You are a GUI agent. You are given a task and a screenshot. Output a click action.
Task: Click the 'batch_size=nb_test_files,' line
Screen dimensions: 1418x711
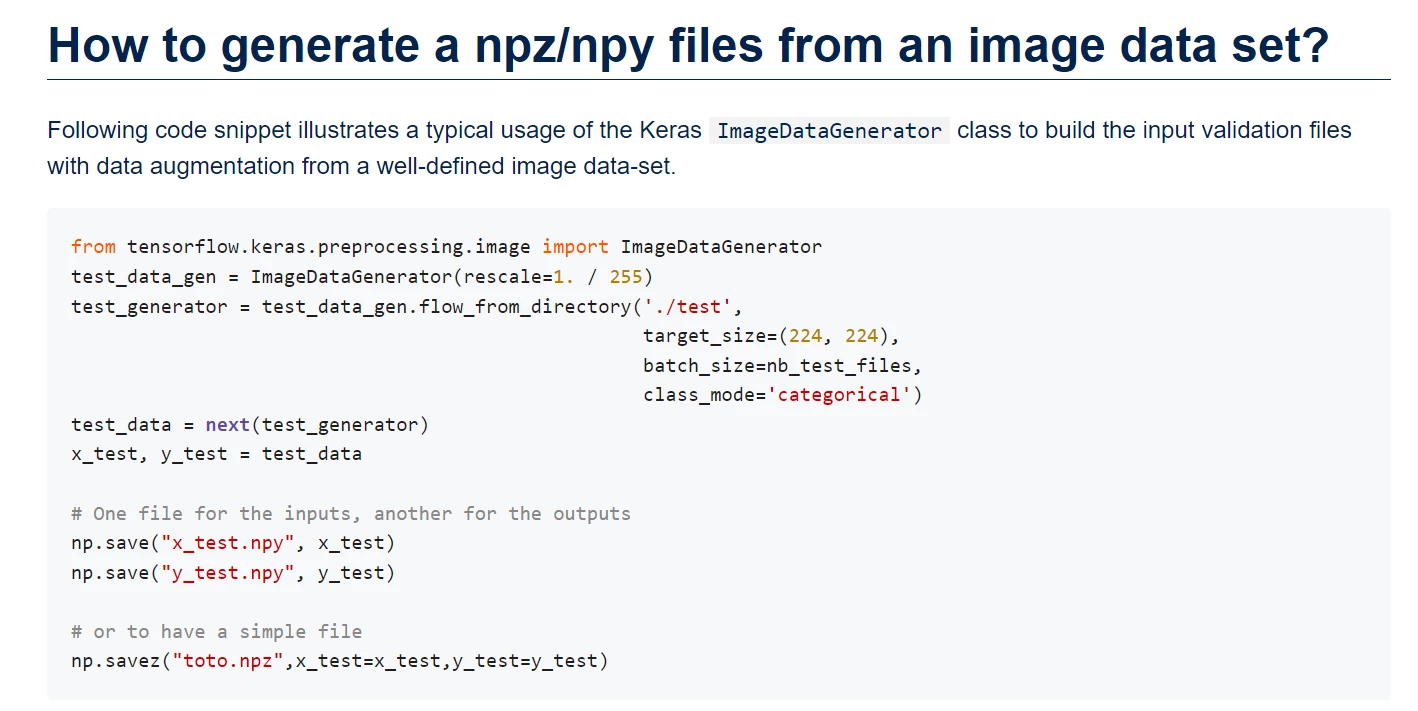[782, 365]
